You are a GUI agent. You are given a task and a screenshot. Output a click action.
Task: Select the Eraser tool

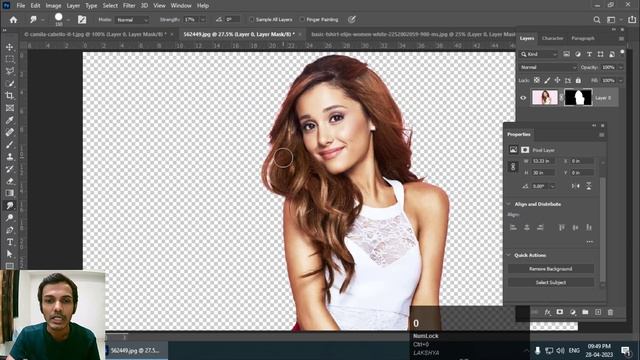point(9,181)
